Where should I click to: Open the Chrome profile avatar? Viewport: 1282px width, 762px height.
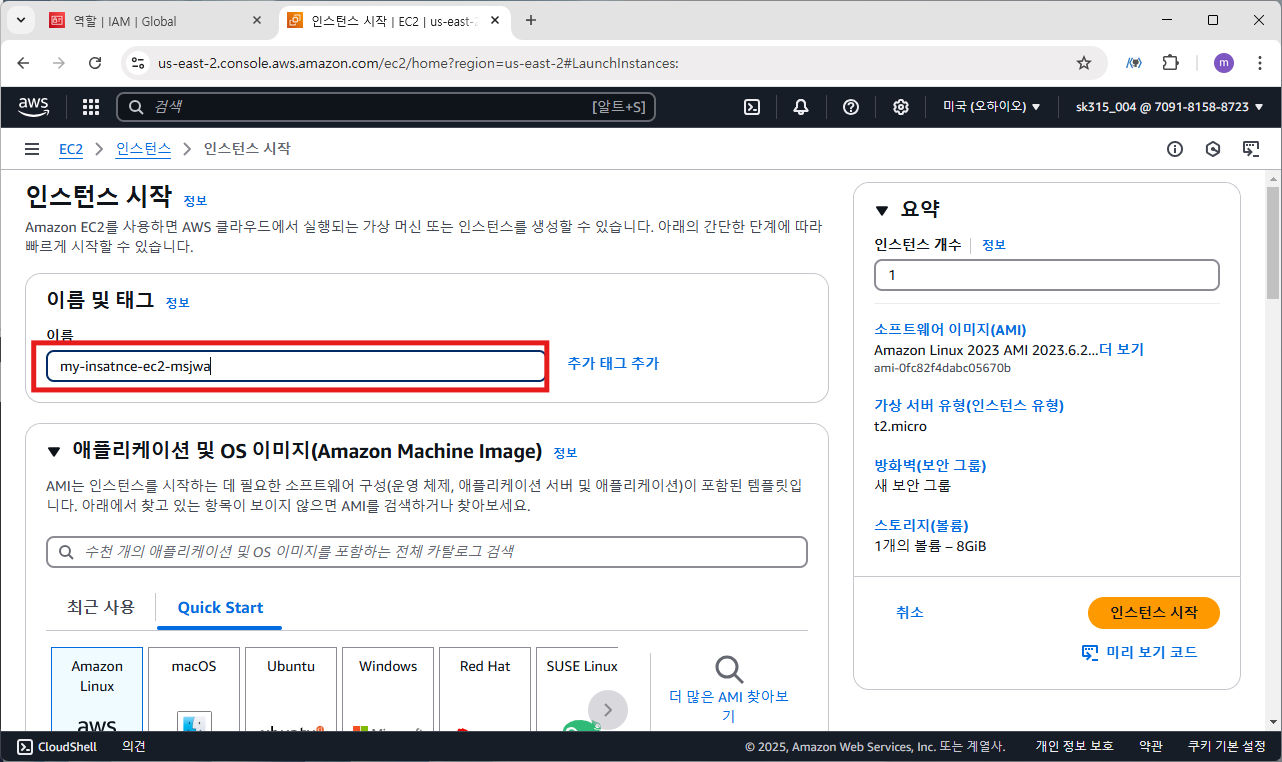[1224, 63]
